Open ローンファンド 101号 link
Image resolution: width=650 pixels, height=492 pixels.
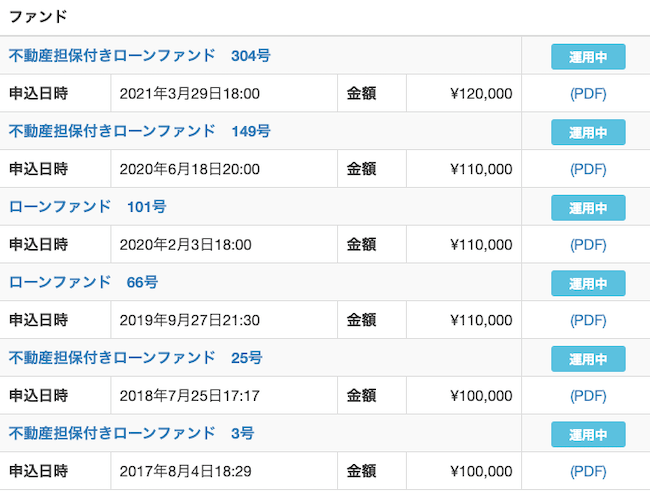[x=87, y=207]
